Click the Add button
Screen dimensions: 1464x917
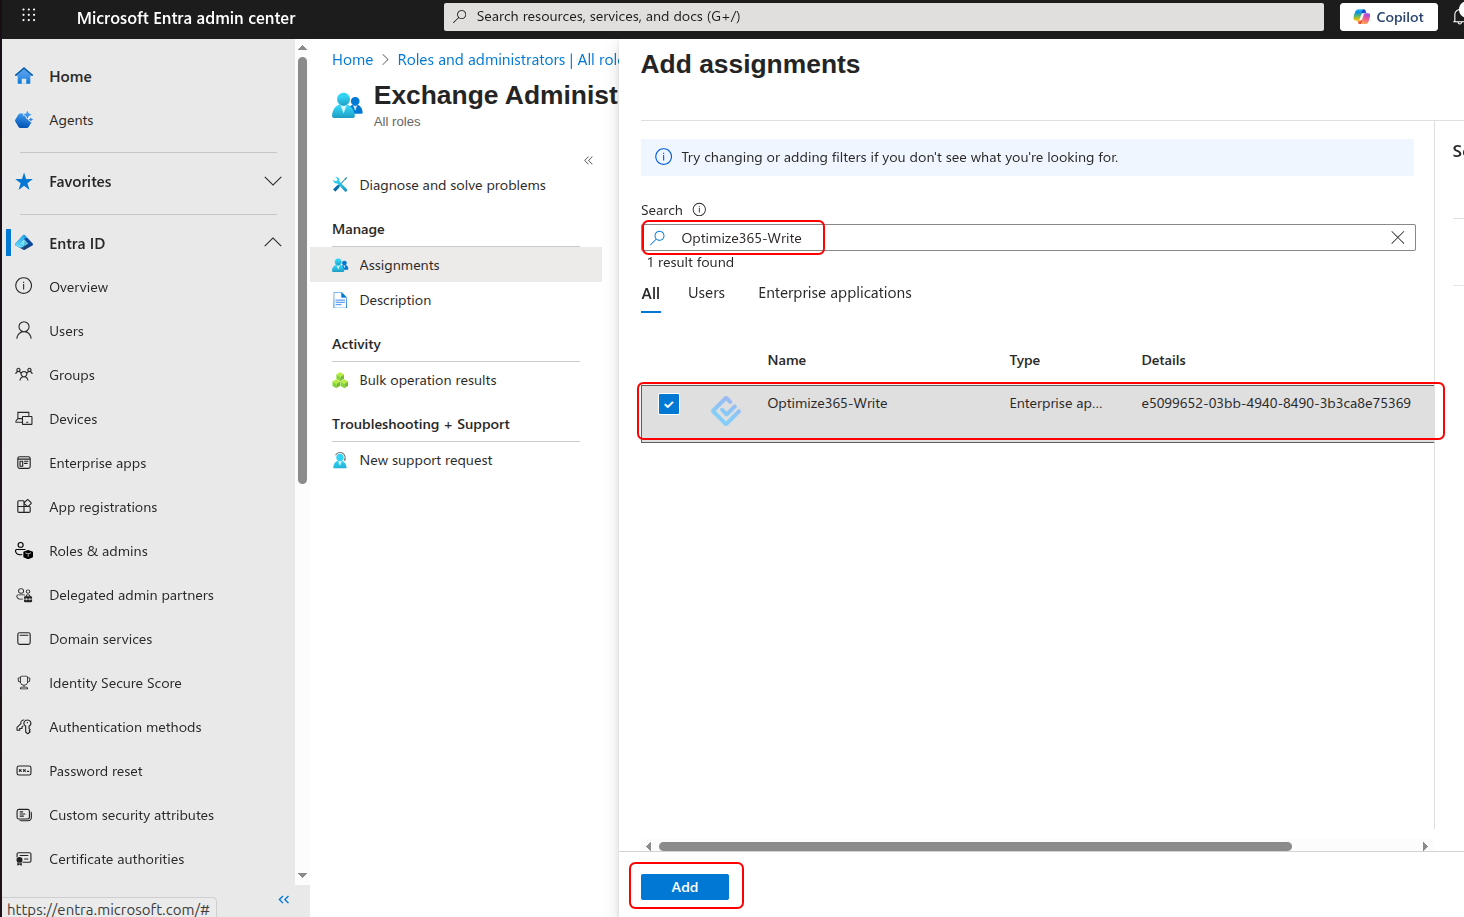pyautogui.click(x=685, y=887)
